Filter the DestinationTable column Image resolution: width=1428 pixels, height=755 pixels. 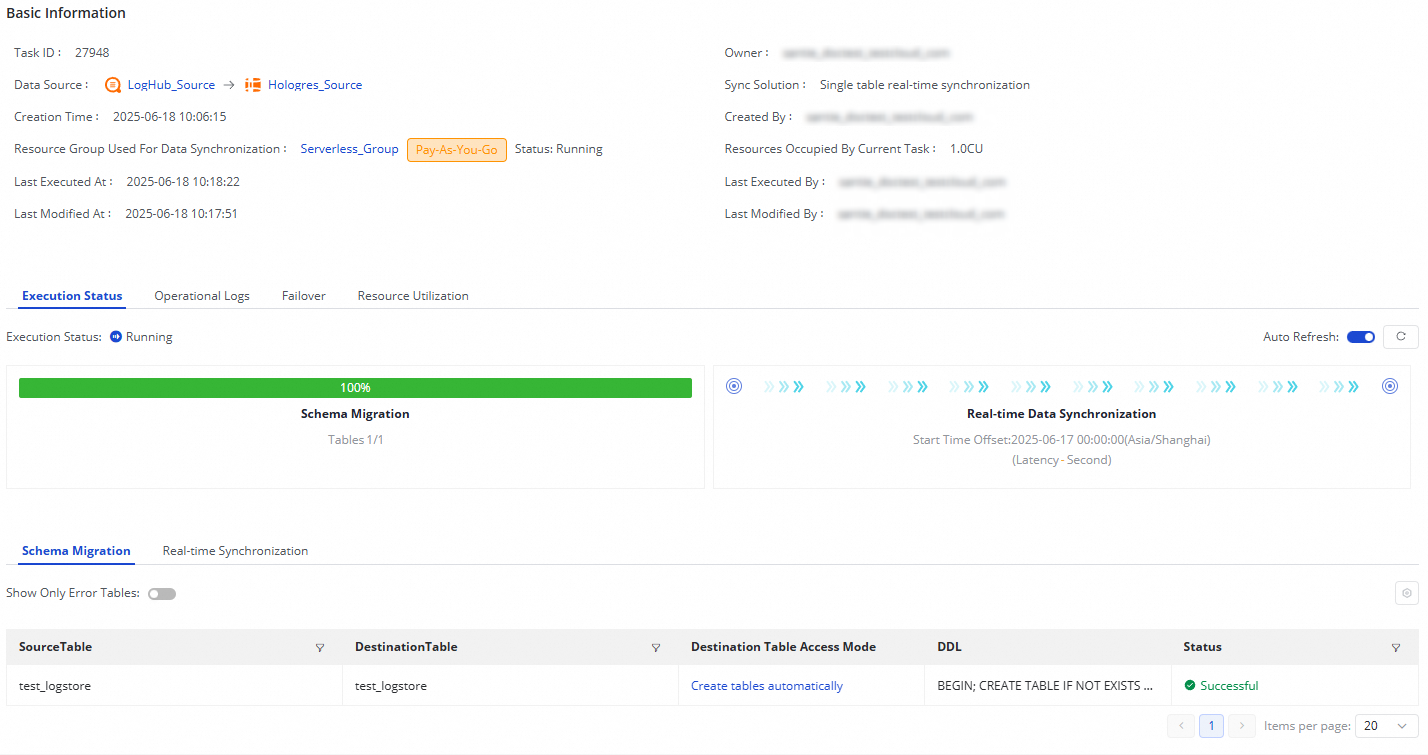pos(656,648)
